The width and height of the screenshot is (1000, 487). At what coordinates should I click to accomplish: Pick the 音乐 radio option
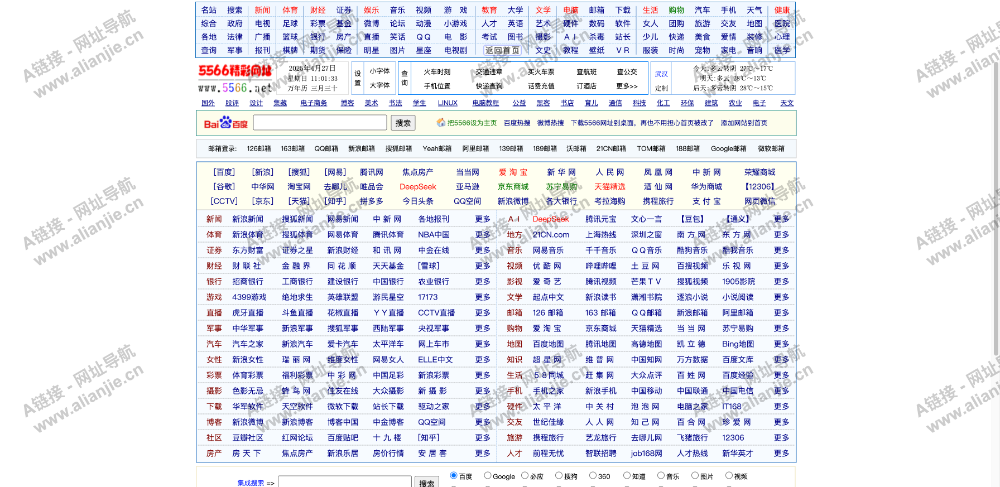pyautogui.click(x=660, y=475)
